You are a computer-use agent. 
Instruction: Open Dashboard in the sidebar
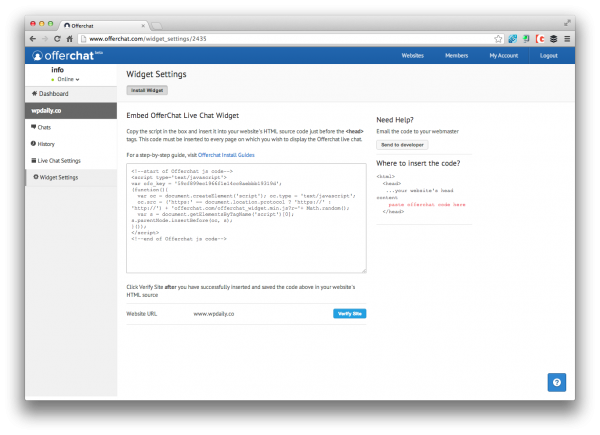[x=71, y=94]
